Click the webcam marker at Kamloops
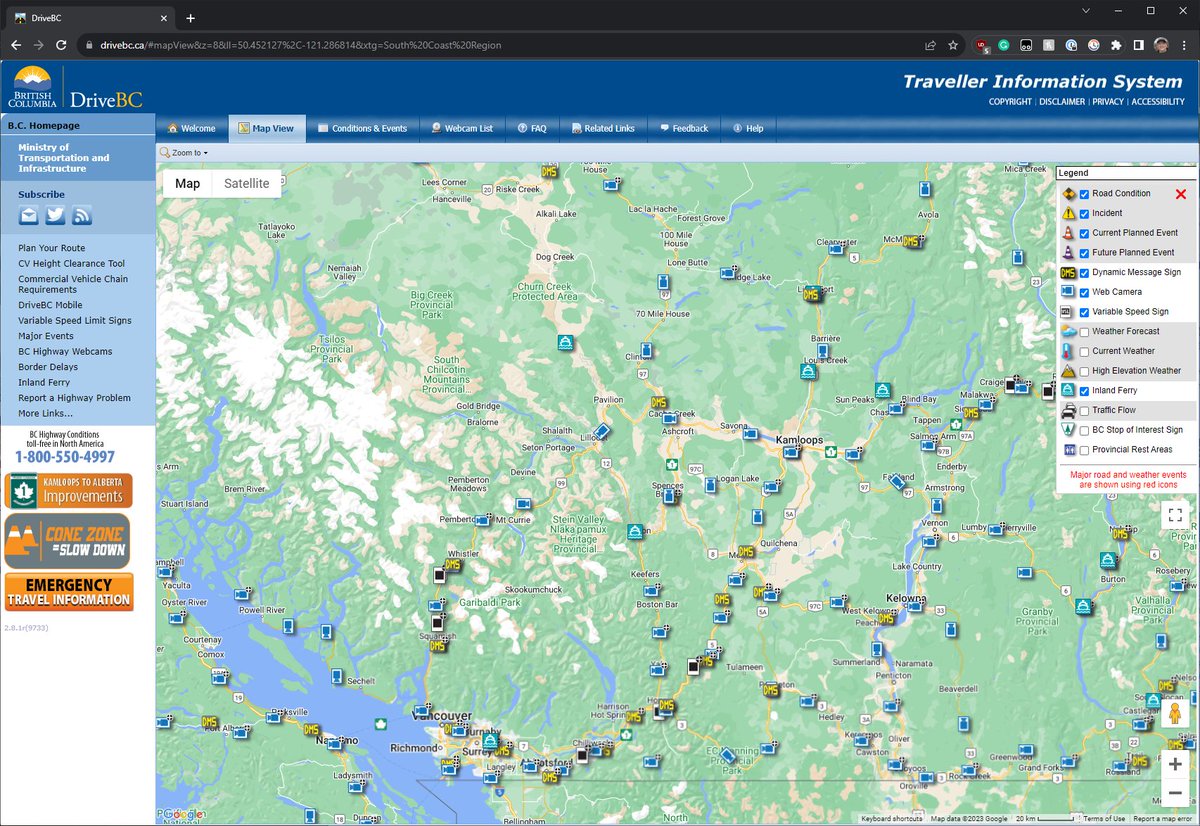1200x826 pixels. (792, 452)
